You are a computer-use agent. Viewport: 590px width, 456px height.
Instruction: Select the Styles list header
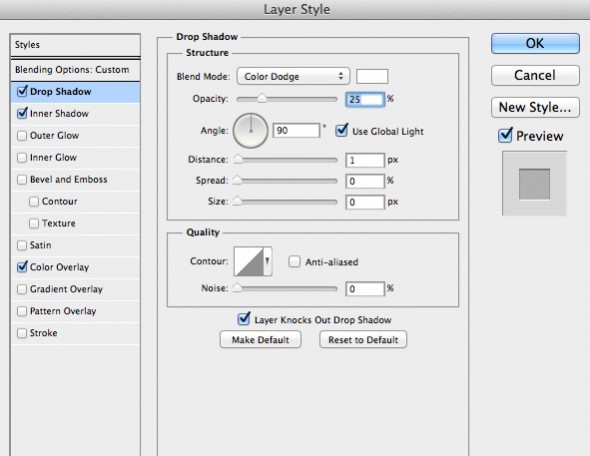tap(75, 45)
